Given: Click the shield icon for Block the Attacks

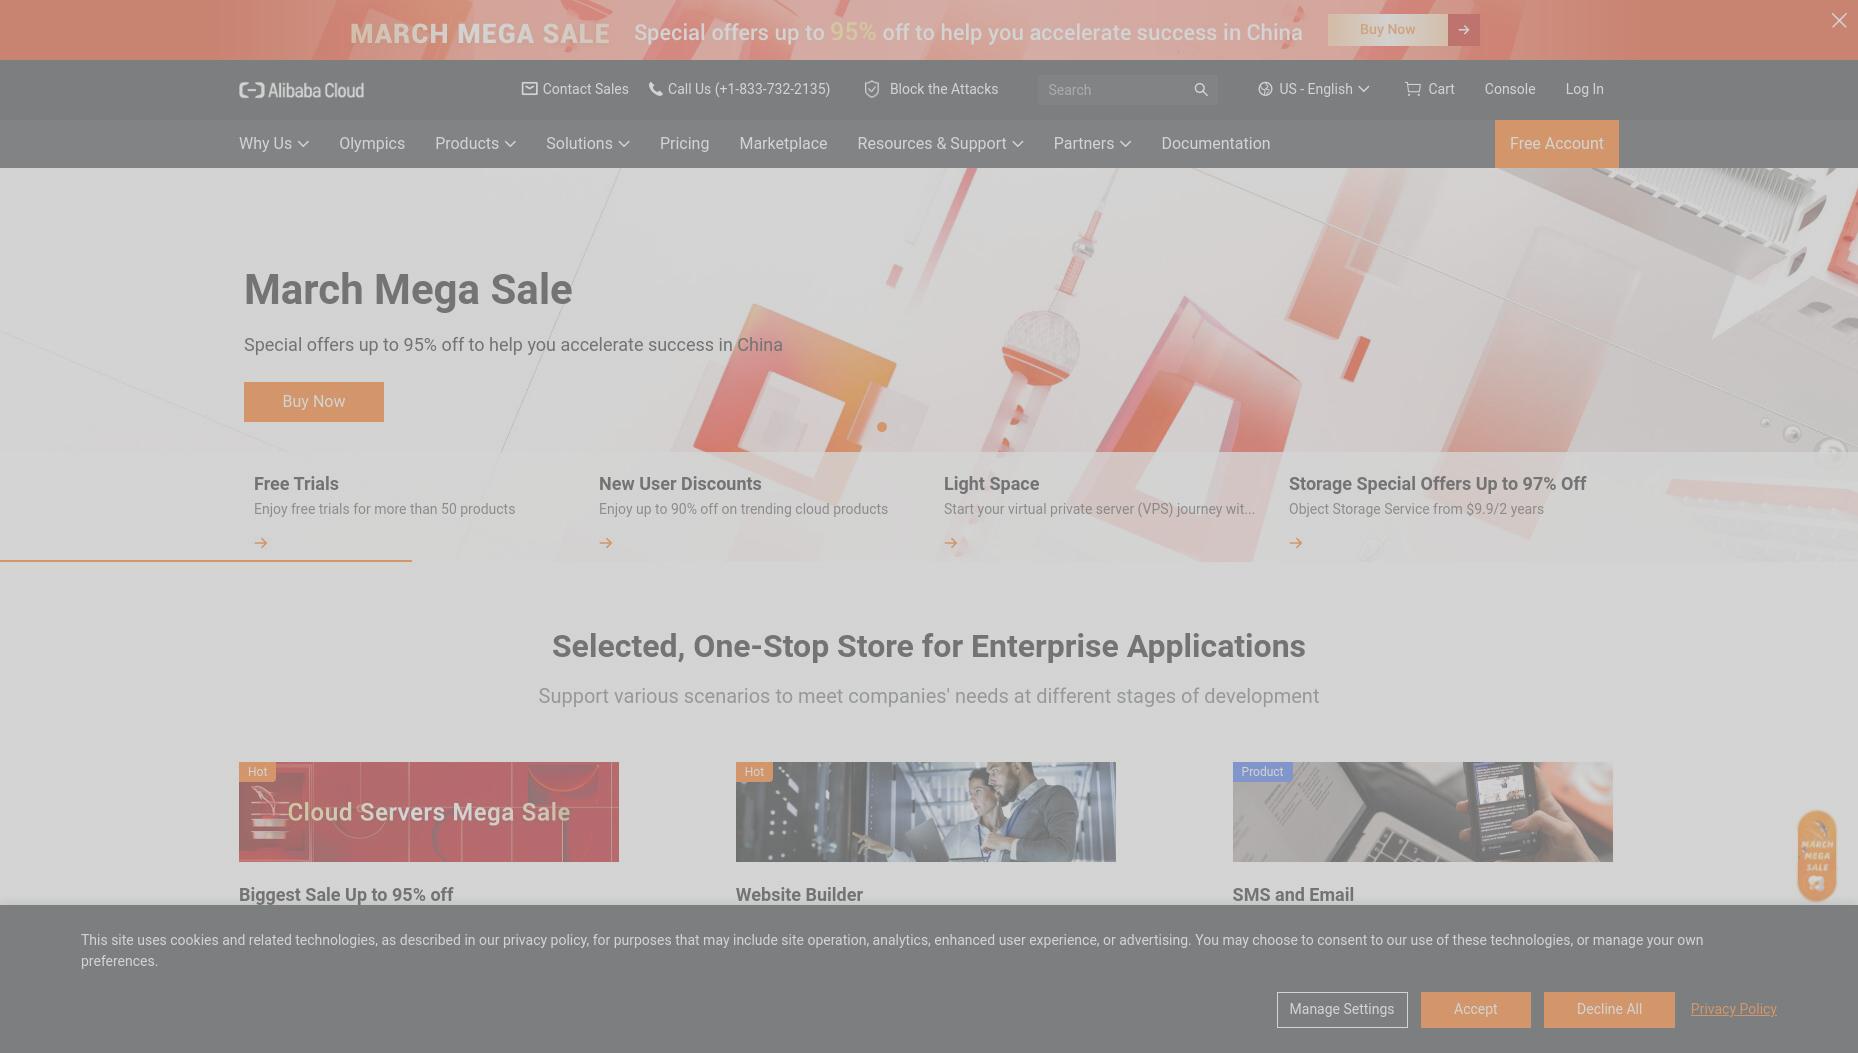Looking at the screenshot, I should [872, 89].
